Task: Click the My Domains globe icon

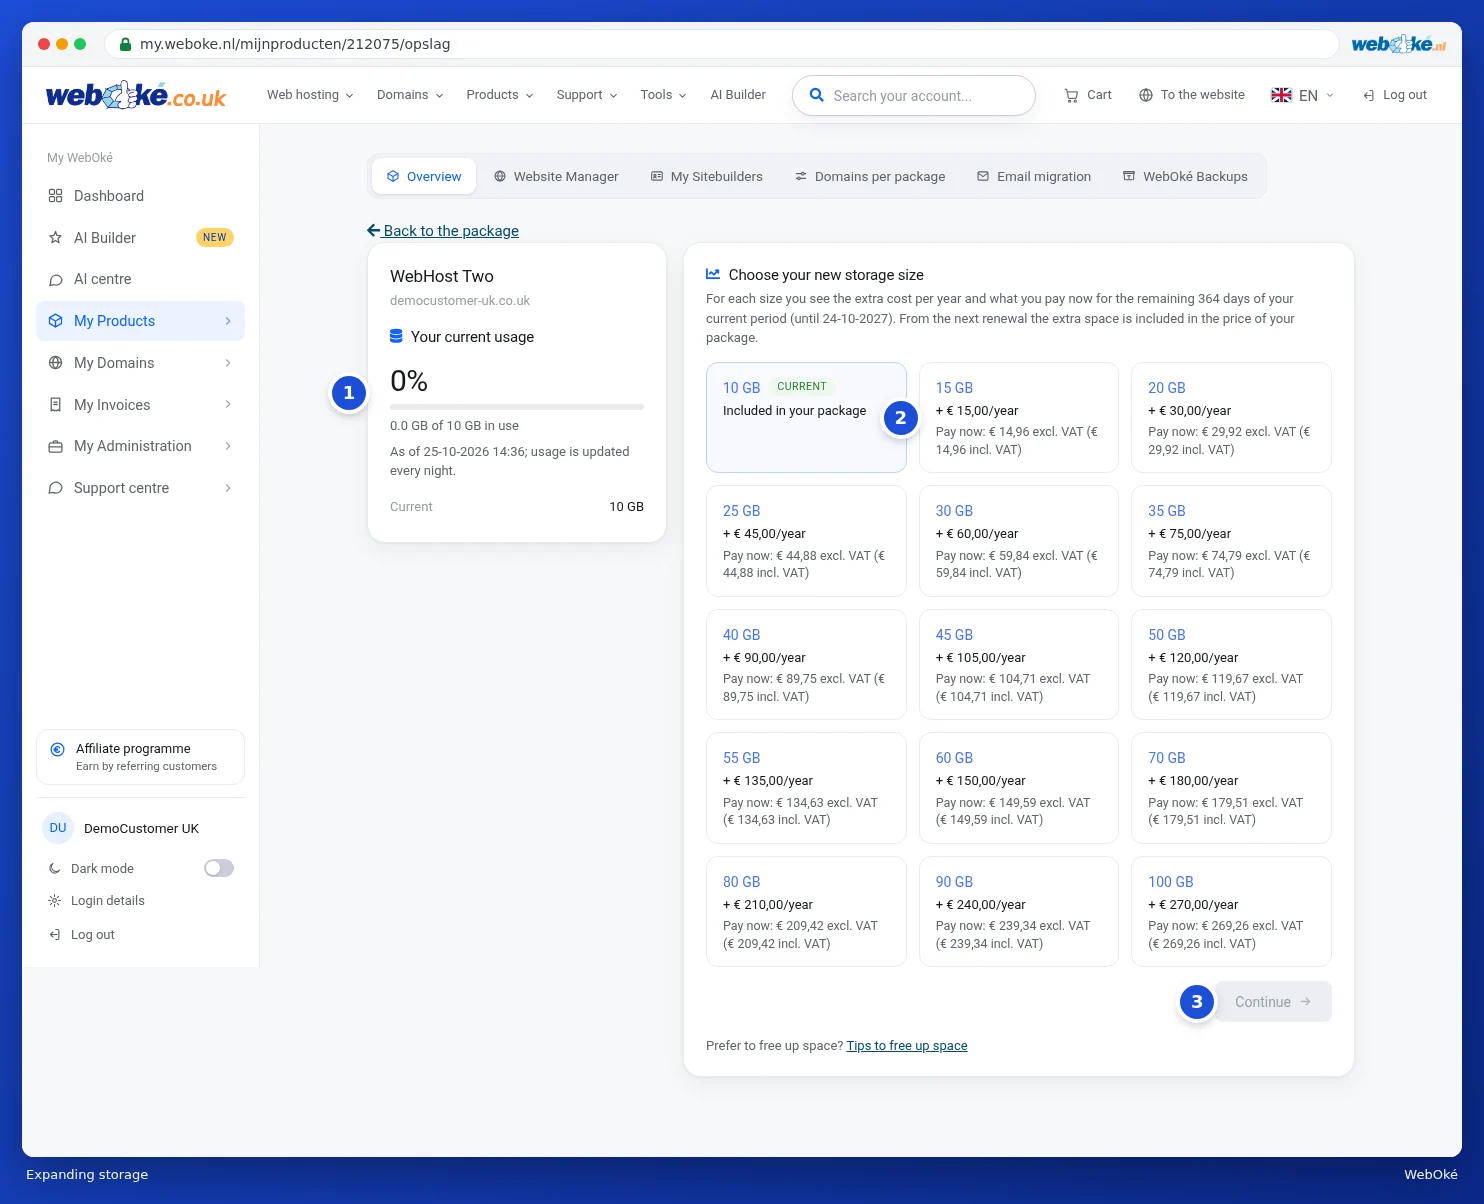Action: click(55, 363)
